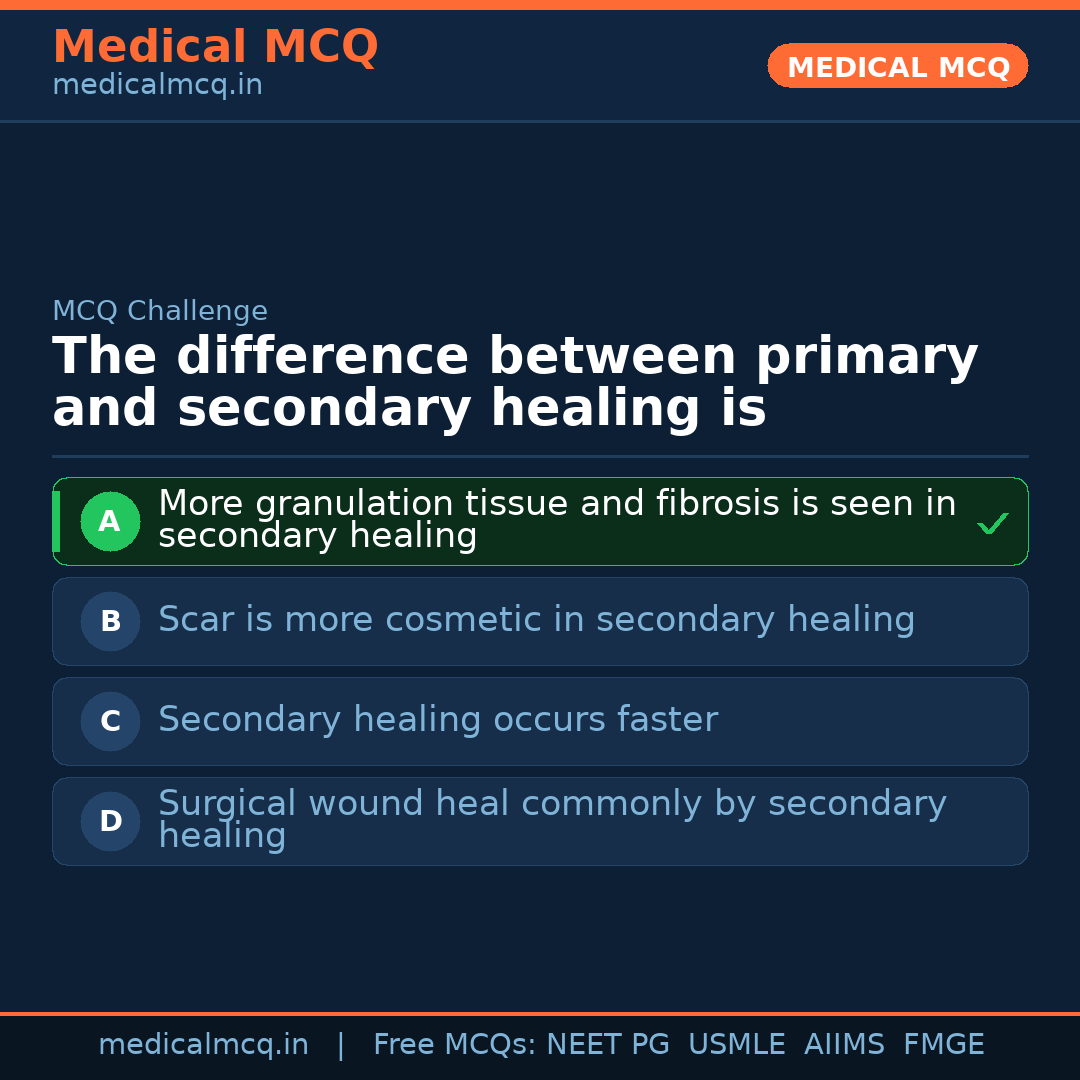The width and height of the screenshot is (1080, 1080).
Task: Open medicalmcq.in link in footer
Action: pyautogui.click(x=203, y=1045)
